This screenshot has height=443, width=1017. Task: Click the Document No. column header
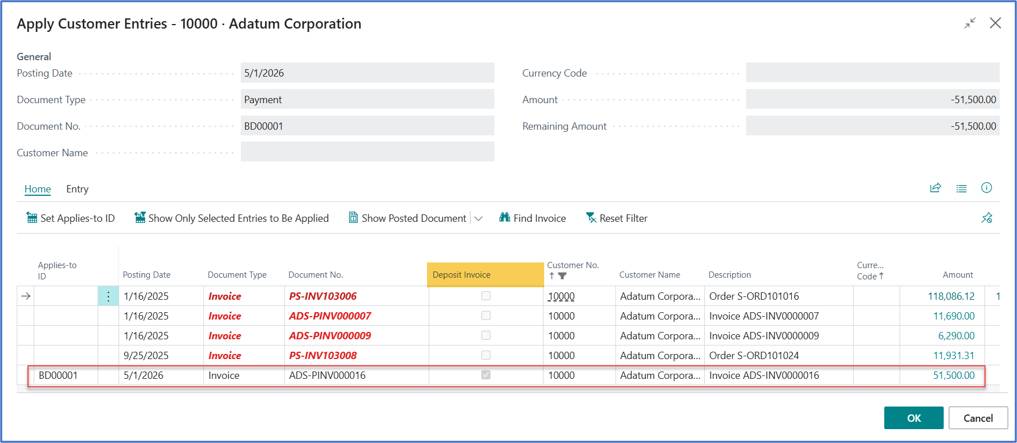[316, 275]
